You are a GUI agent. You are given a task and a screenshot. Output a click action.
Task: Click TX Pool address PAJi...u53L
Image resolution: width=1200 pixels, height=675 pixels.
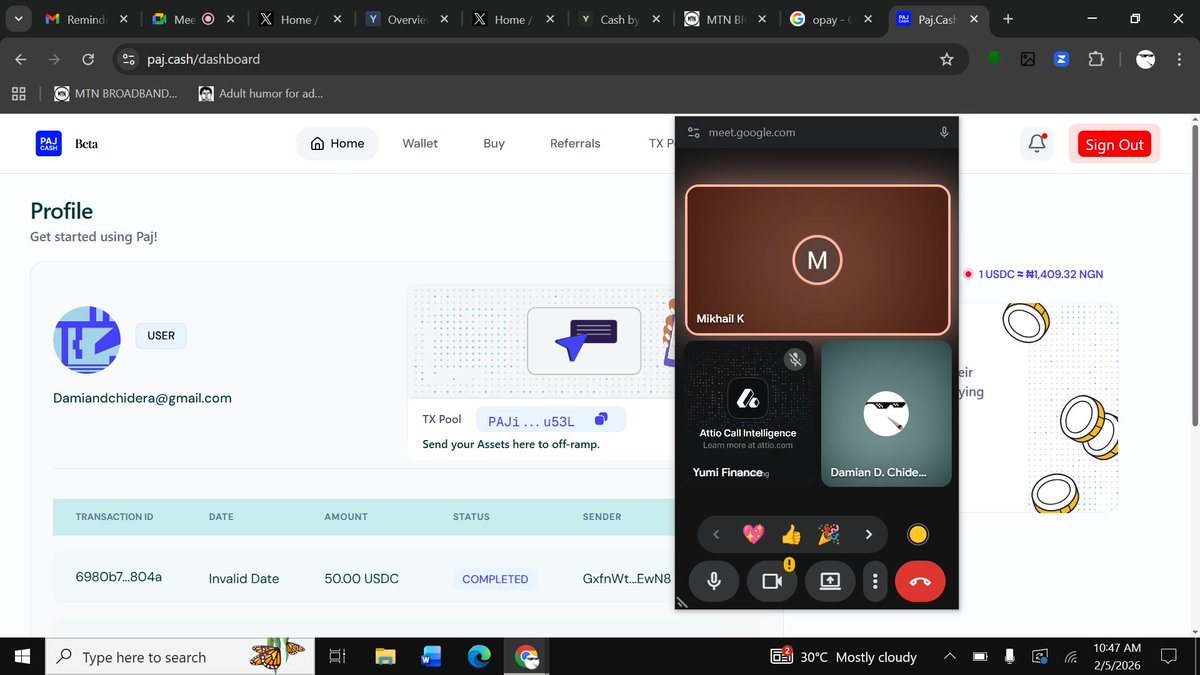pos(531,420)
